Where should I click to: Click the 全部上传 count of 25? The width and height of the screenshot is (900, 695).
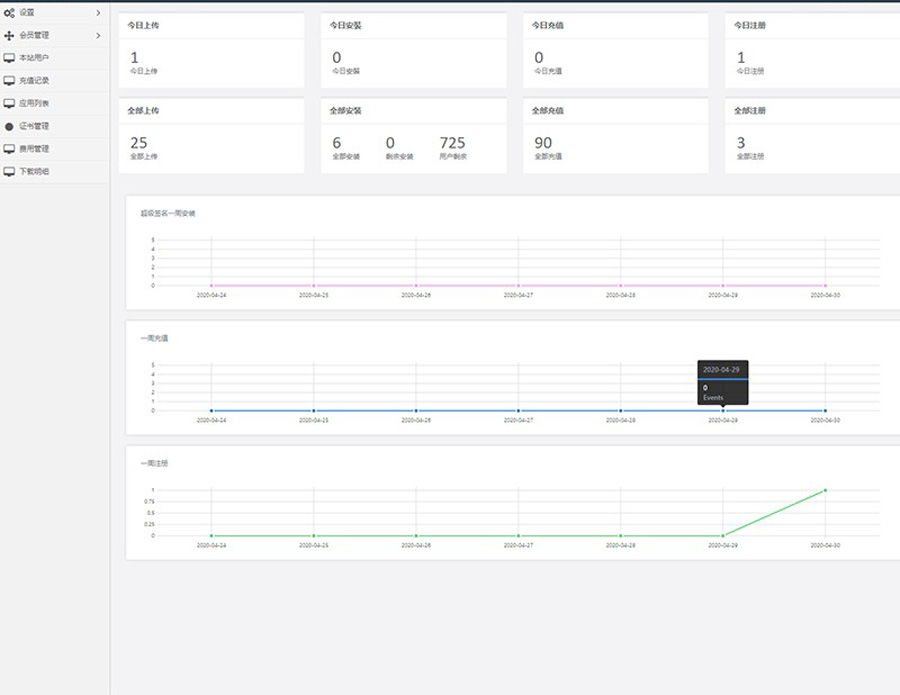[x=138, y=143]
